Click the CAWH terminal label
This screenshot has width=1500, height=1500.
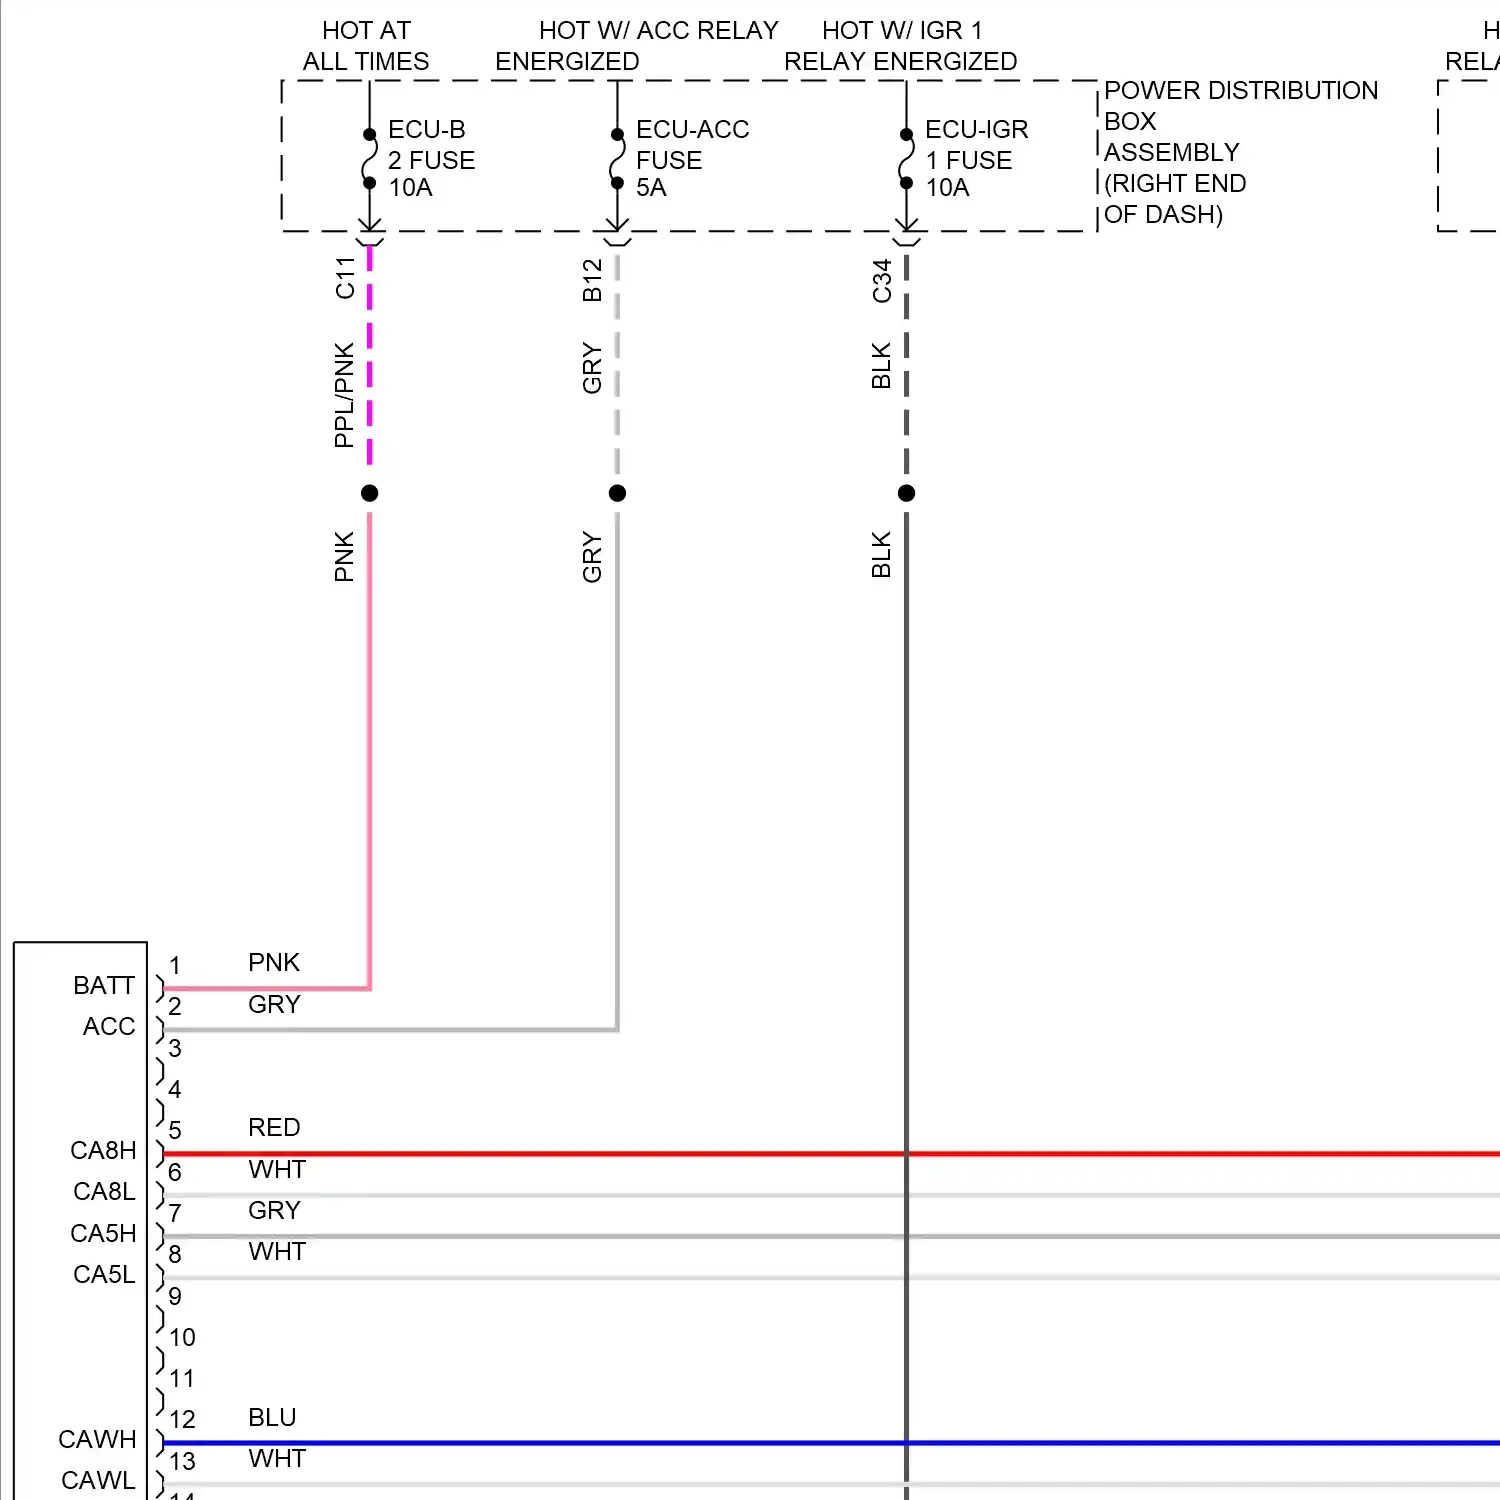pos(97,1440)
